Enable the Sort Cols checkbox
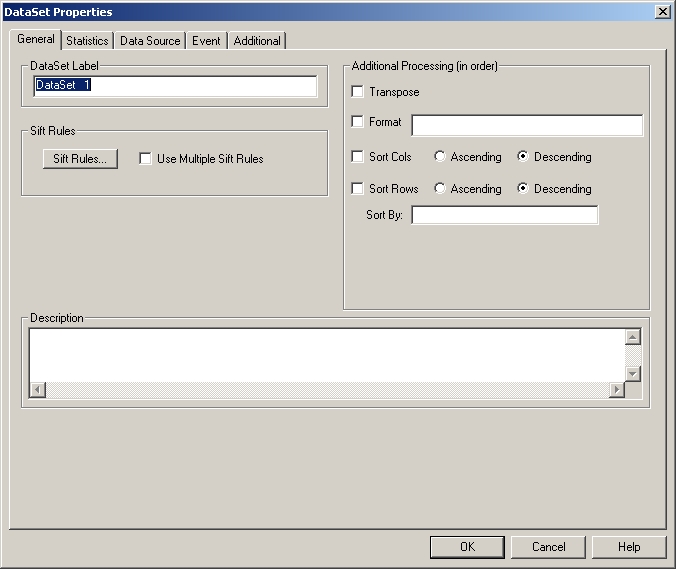Screen dimensions: 676x569 pos(358,157)
